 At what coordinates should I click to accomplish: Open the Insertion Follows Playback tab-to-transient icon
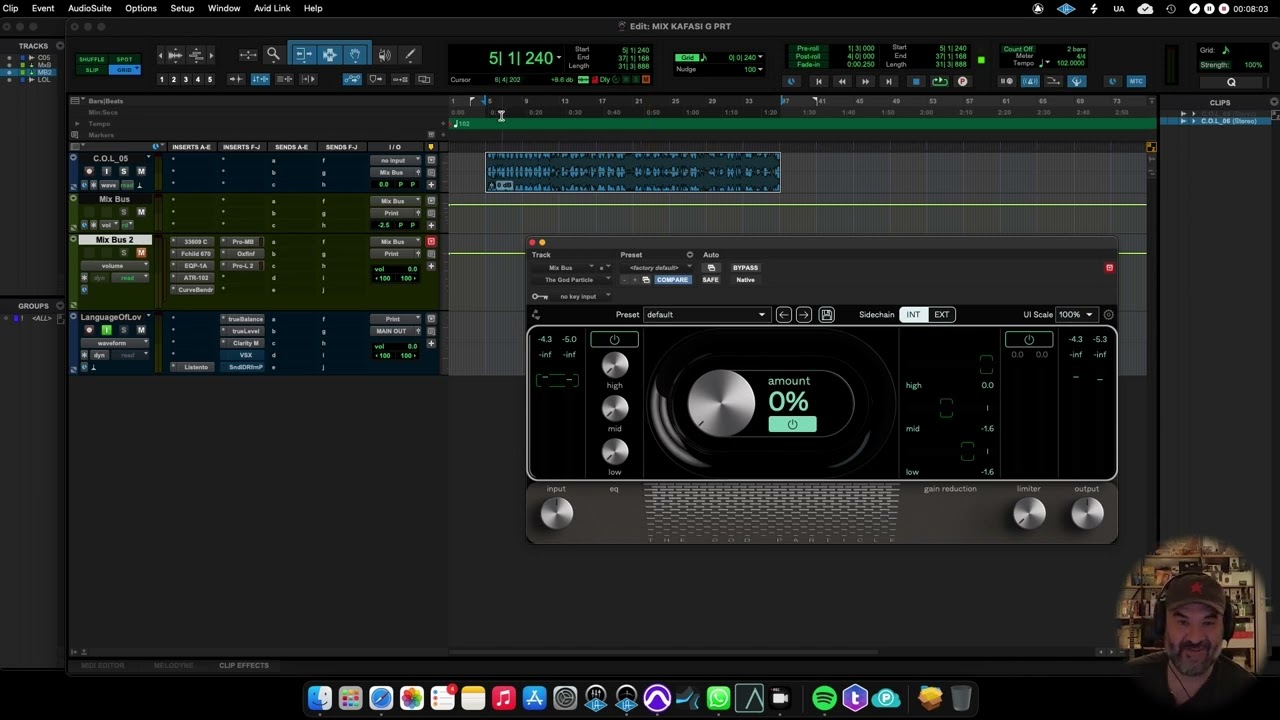(x=237, y=79)
